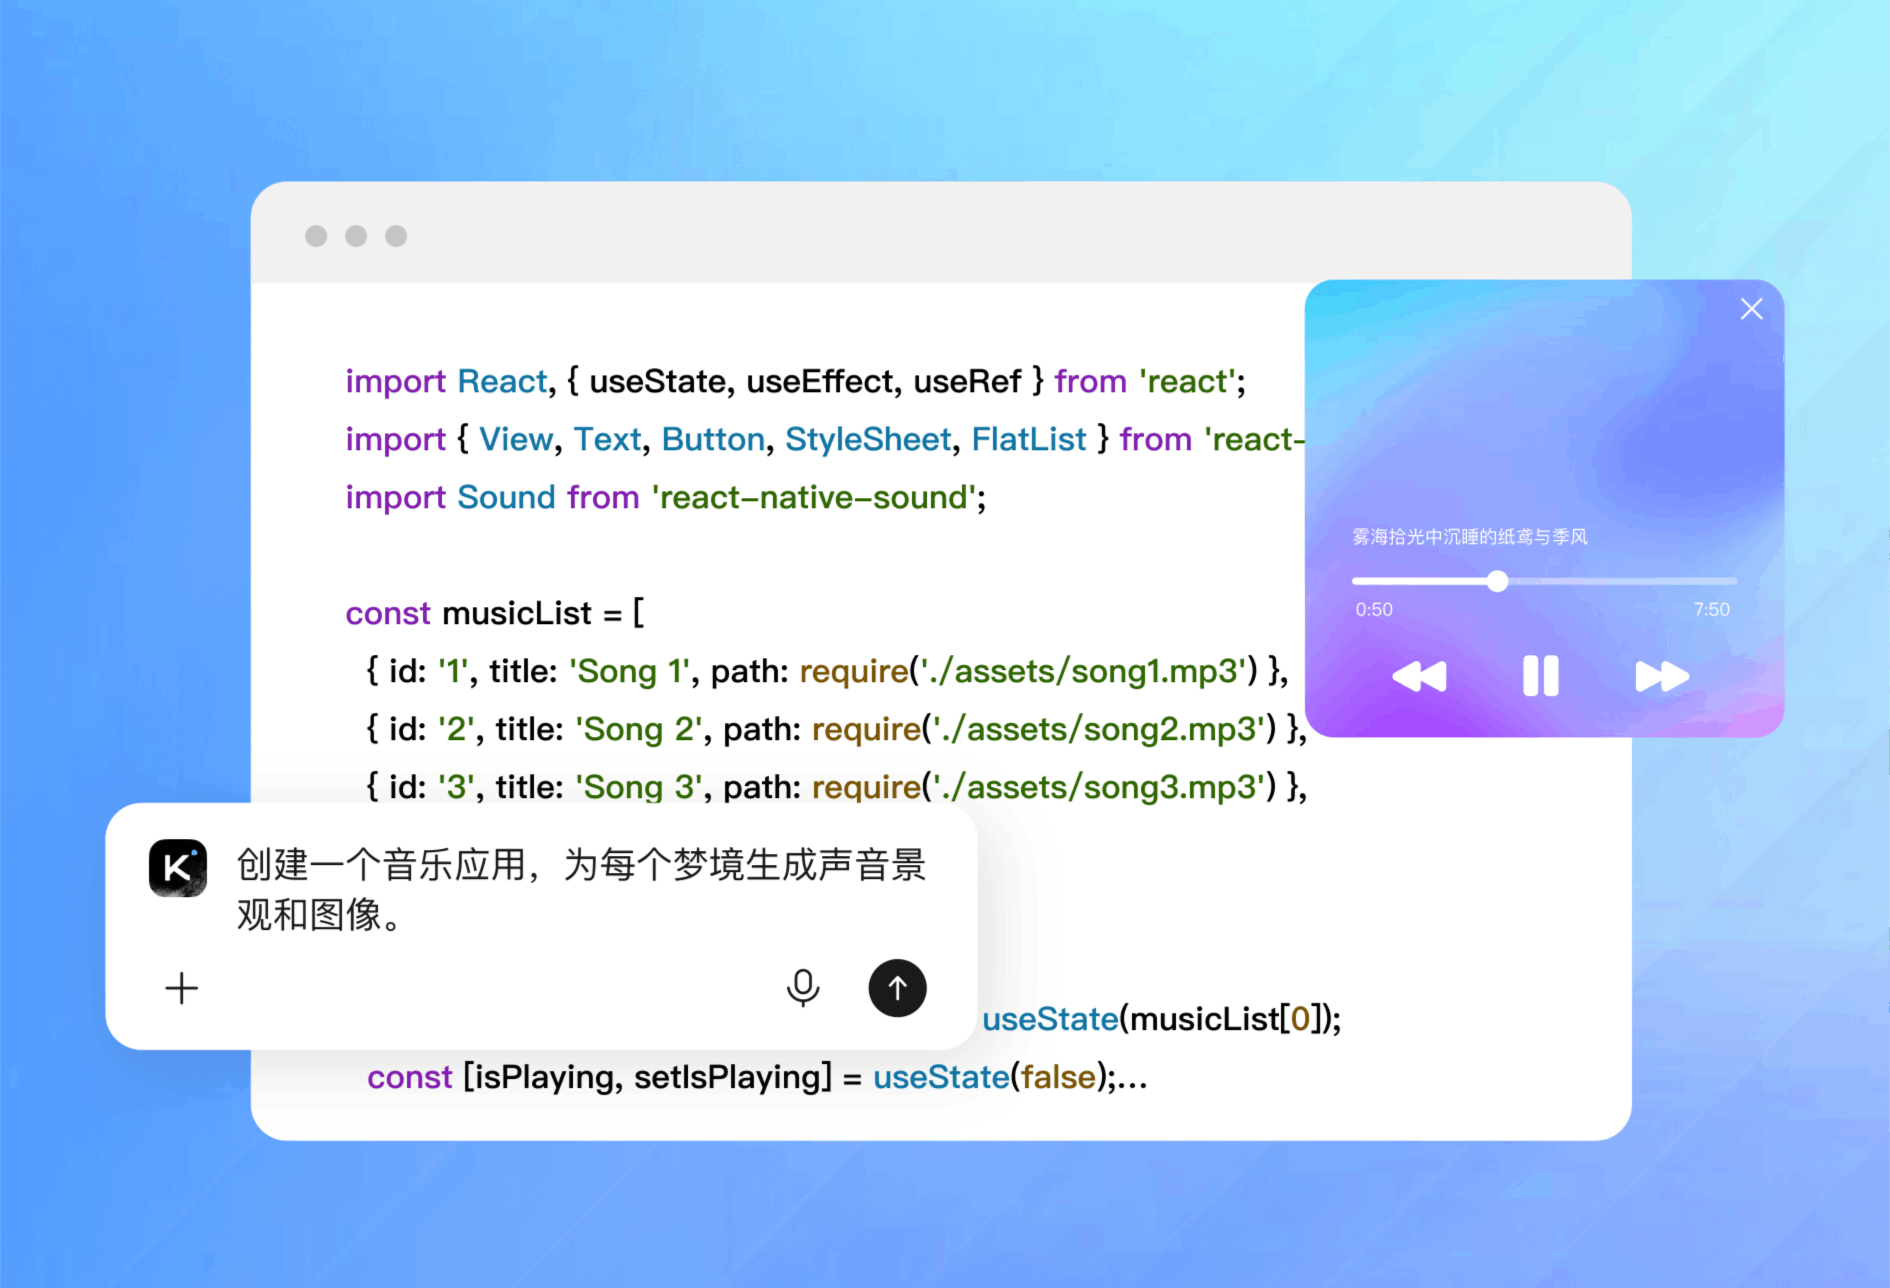Activate the microphone voice input
Viewport: 1890px width, 1288px height.
802,988
